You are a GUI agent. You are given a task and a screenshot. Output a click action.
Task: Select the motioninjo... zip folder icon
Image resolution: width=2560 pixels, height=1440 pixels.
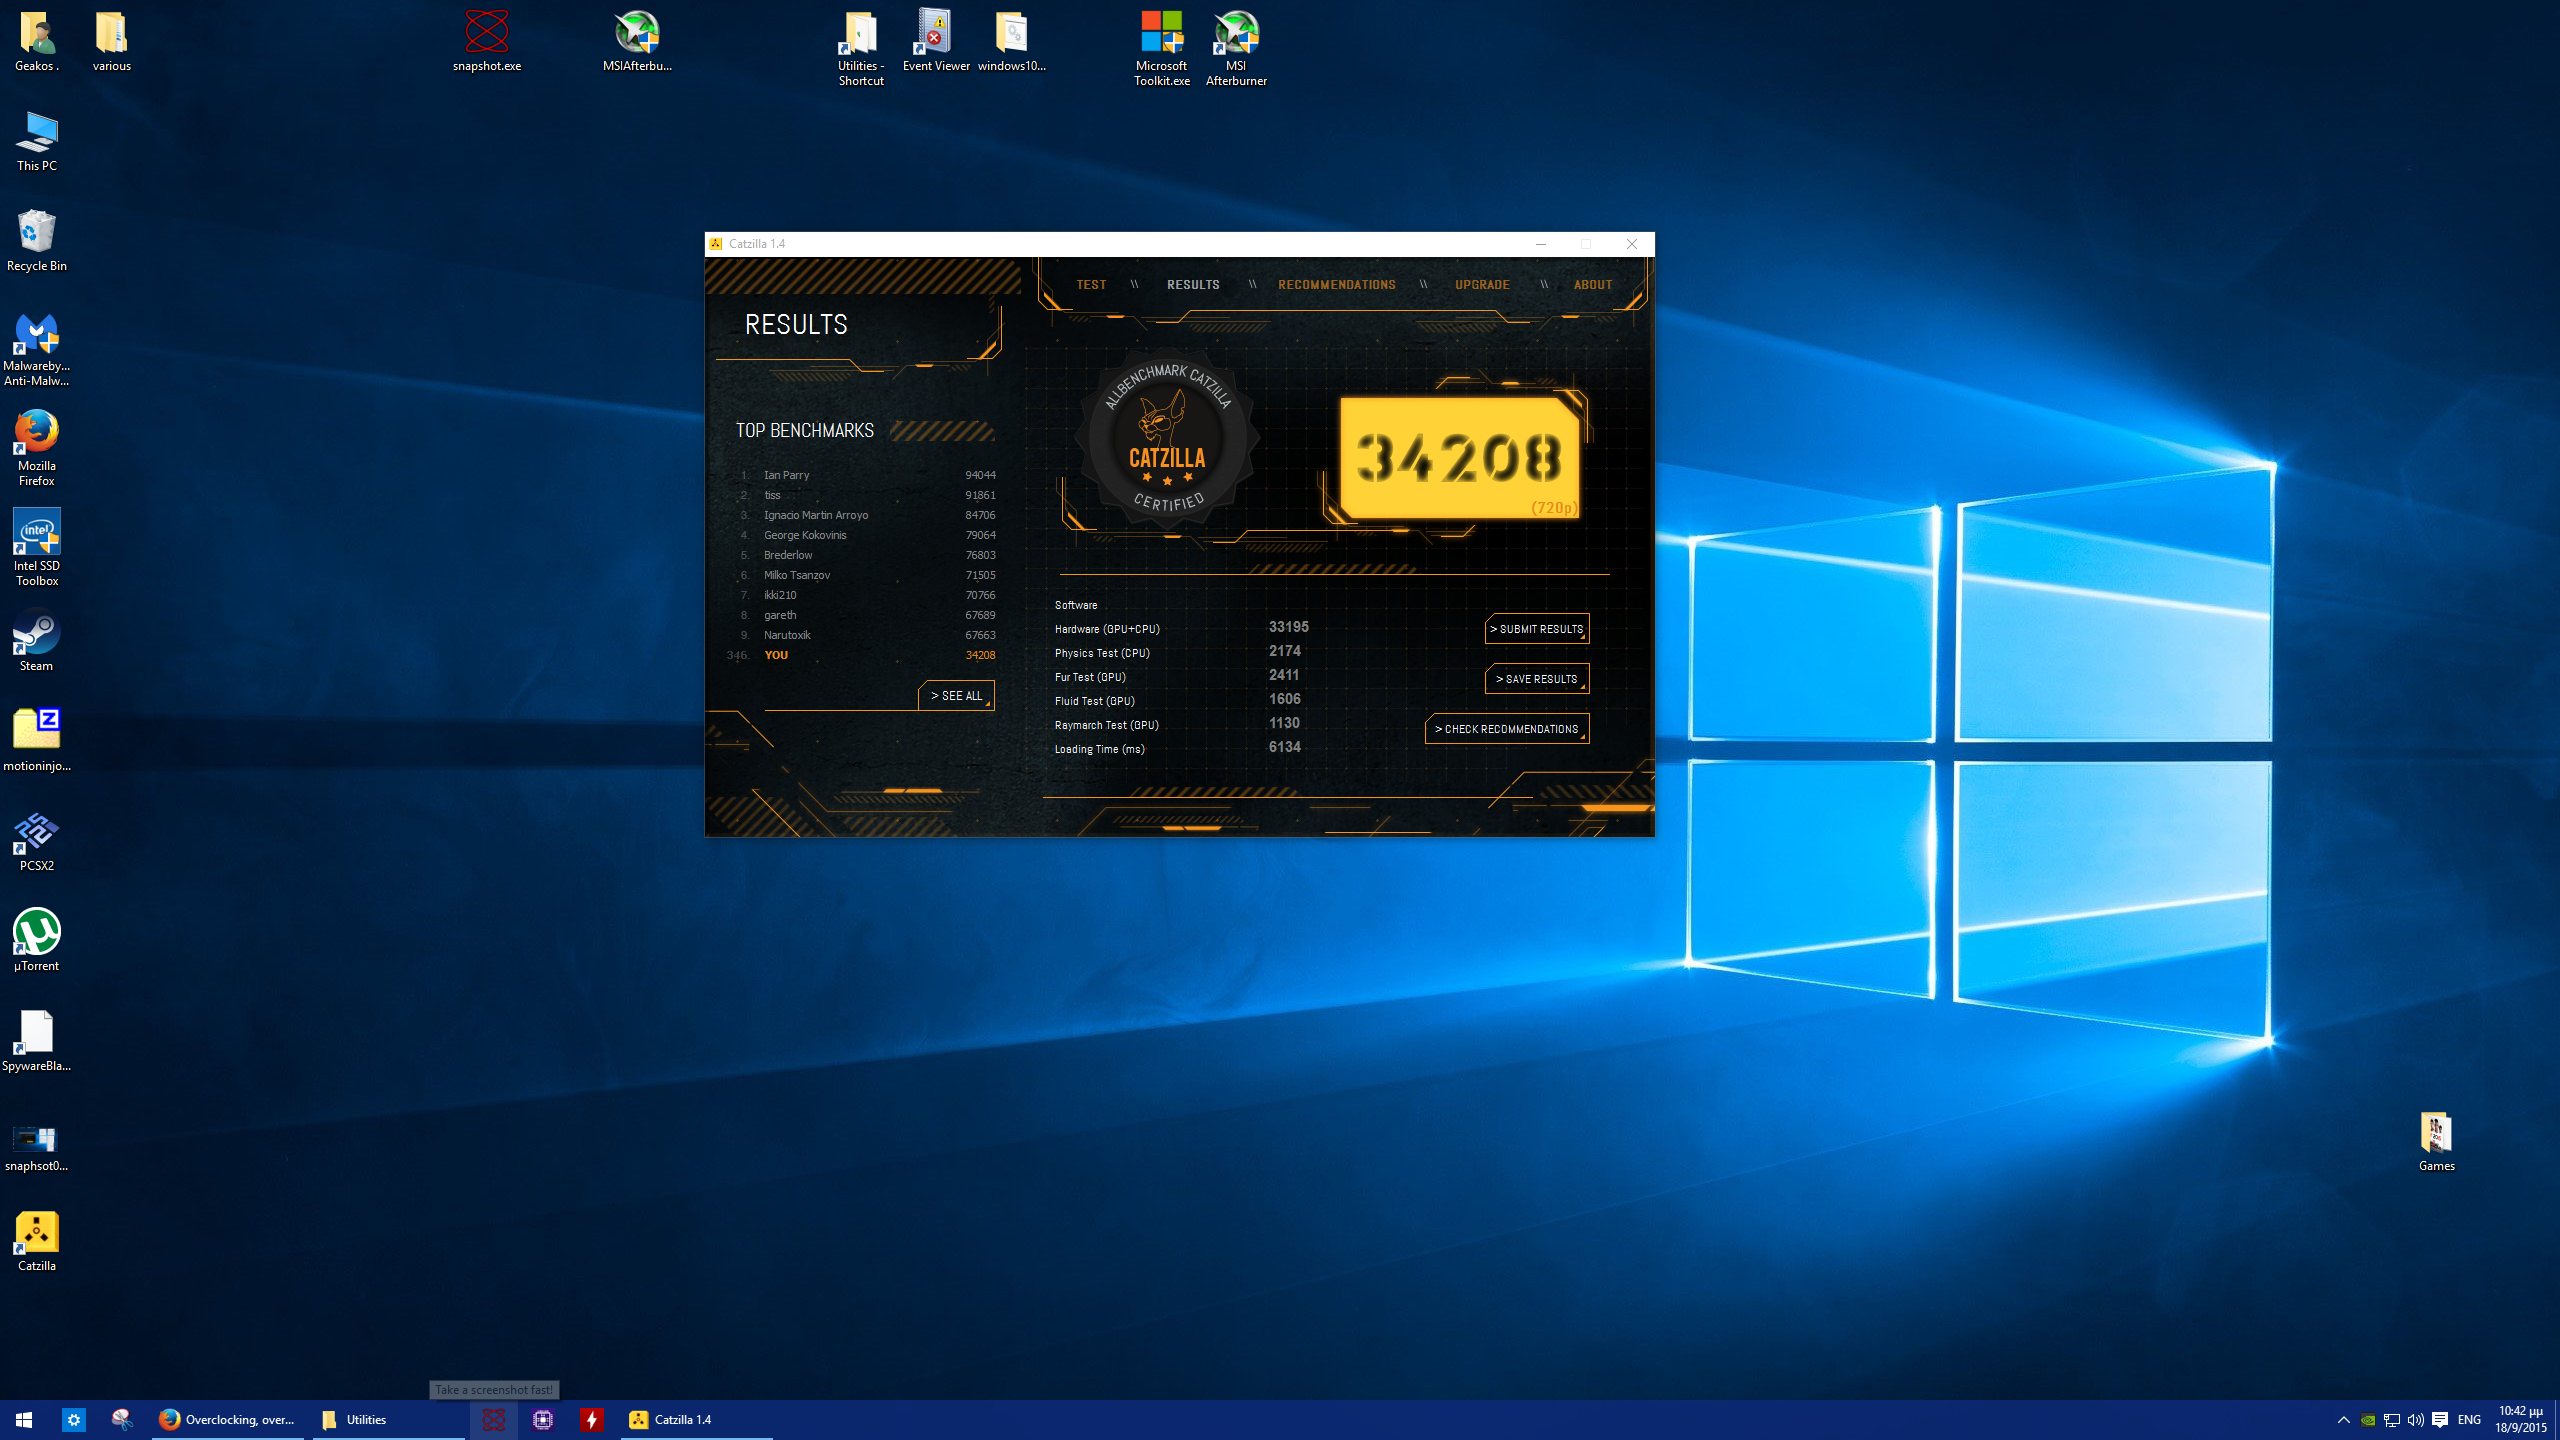pos(37,741)
